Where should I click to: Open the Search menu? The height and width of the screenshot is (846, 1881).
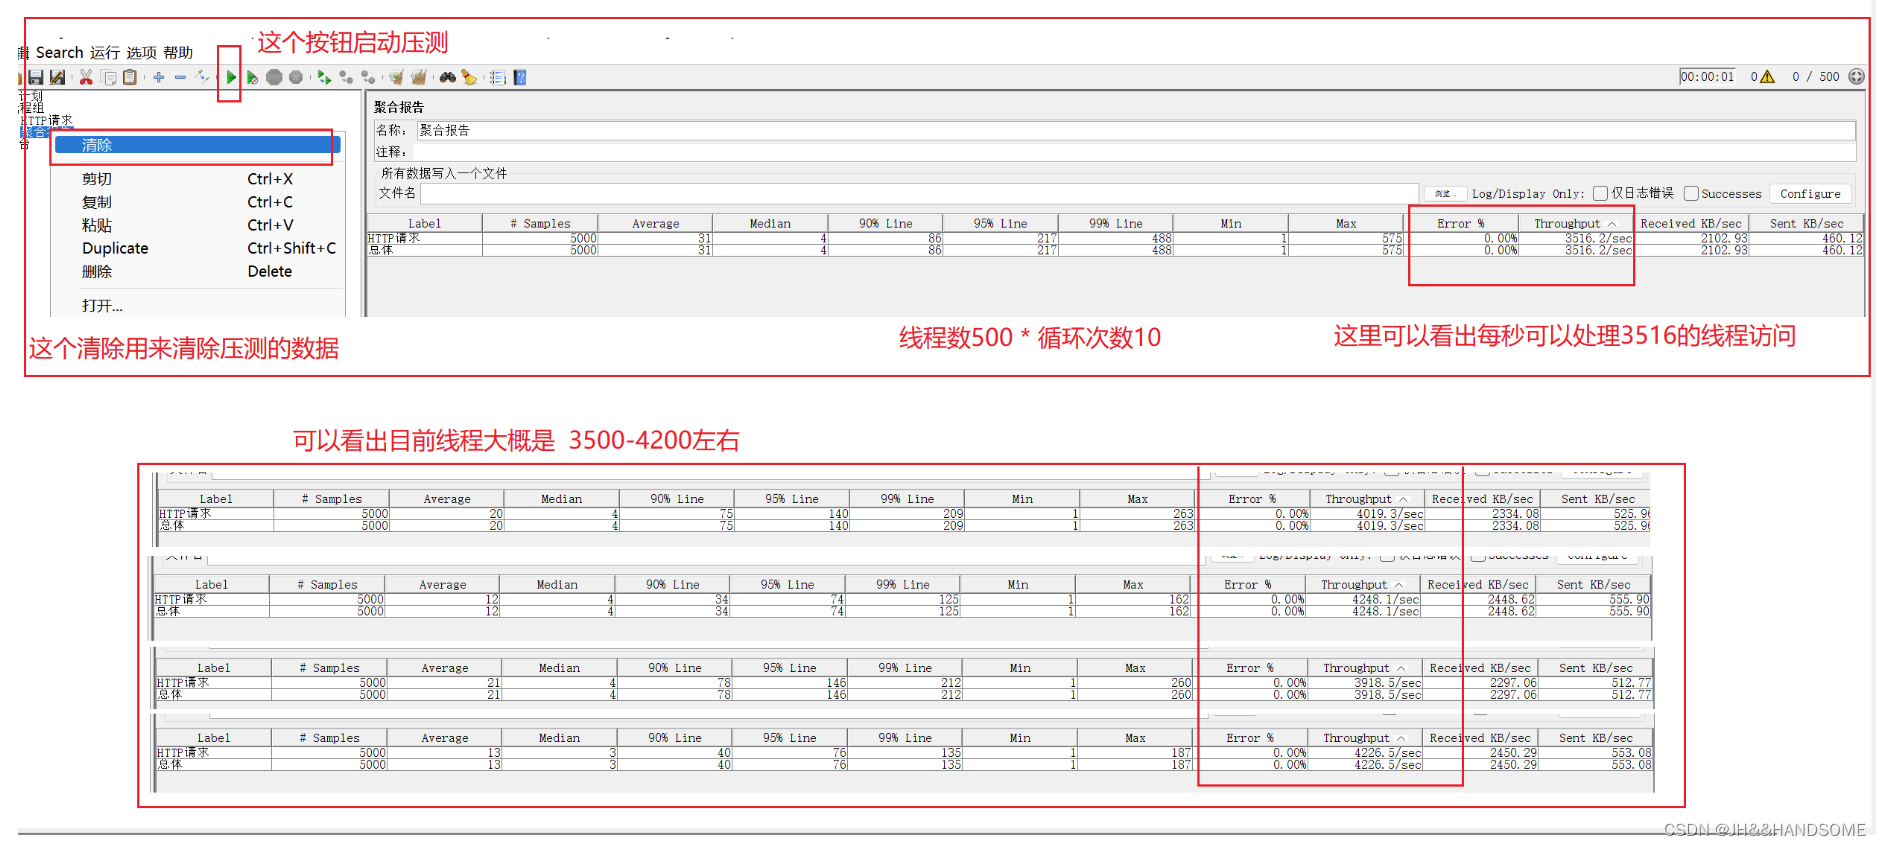pos(59,53)
